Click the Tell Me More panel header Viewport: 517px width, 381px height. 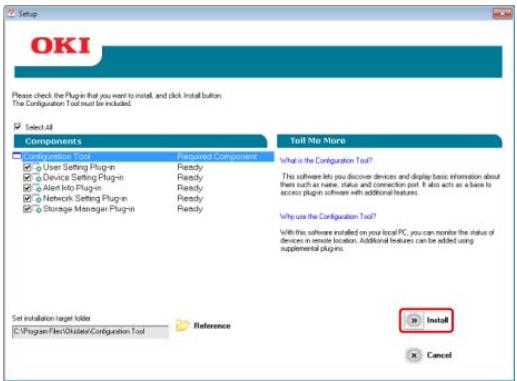coord(389,141)
